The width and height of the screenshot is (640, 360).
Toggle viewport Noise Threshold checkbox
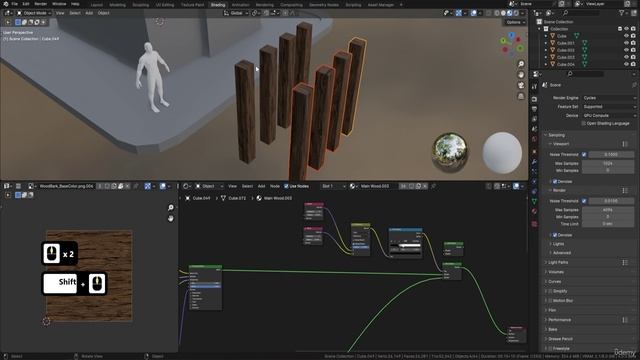coord(584,155)
